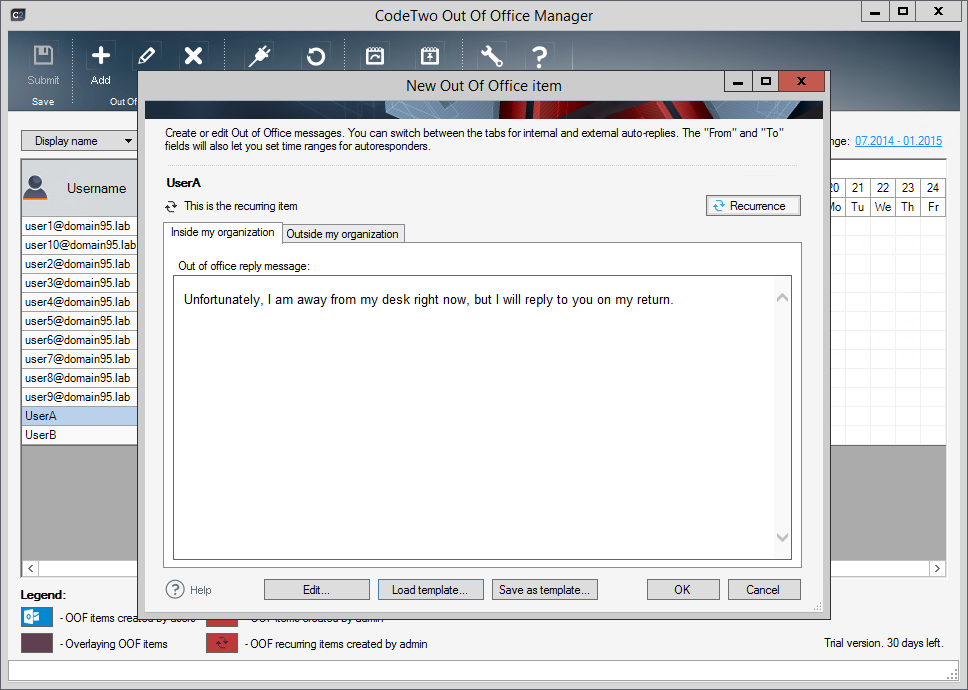
Task: Click the Recurrence button
Action: point(753,206)
